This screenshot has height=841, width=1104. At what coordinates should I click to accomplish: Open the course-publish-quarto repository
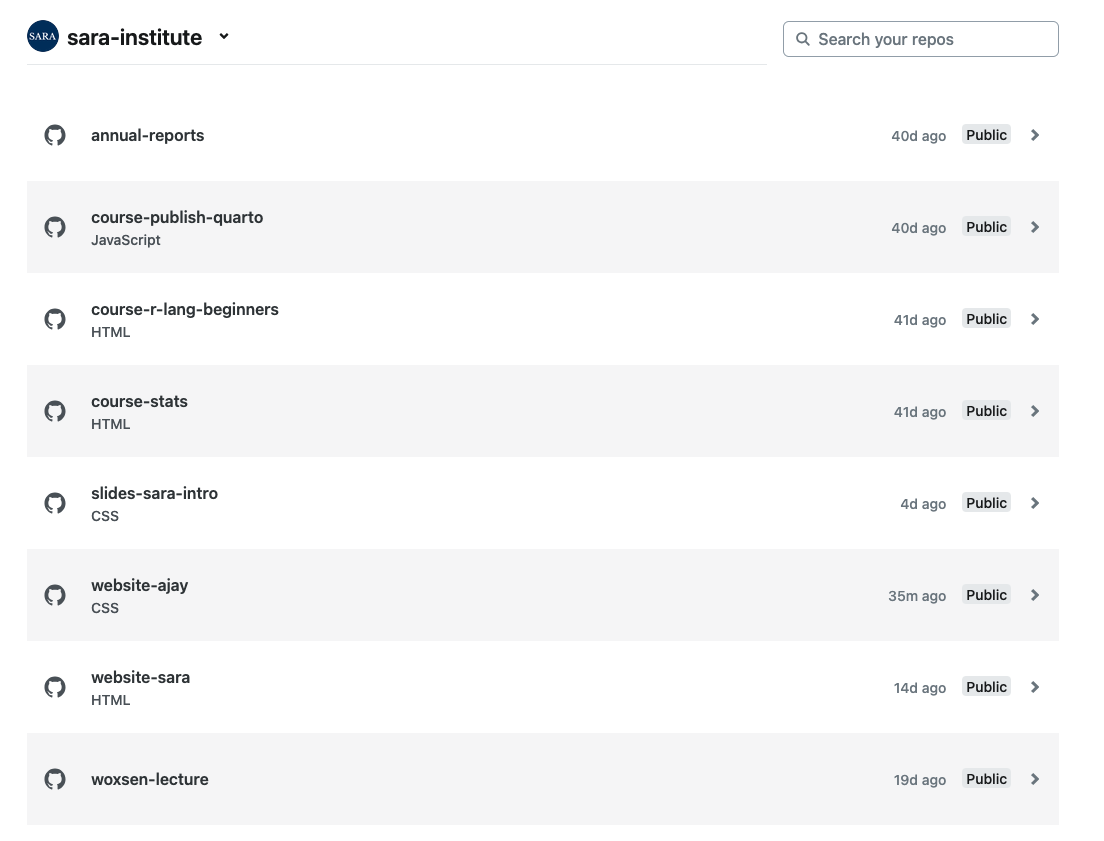(x=177, y=217)
